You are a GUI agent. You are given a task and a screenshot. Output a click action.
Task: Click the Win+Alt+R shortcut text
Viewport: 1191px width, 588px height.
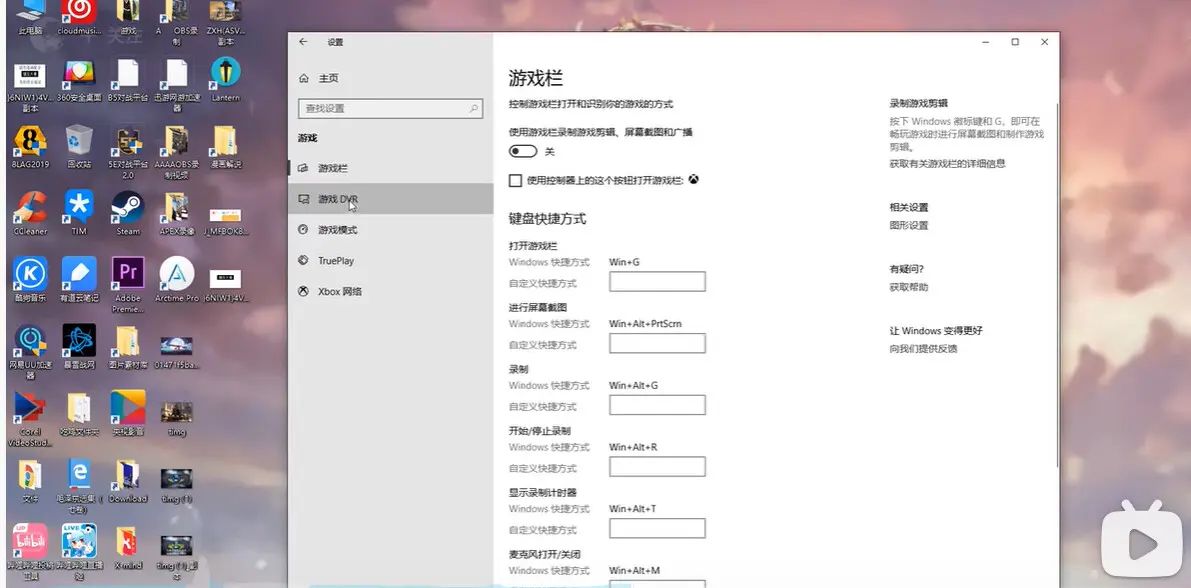pos(633,447)
